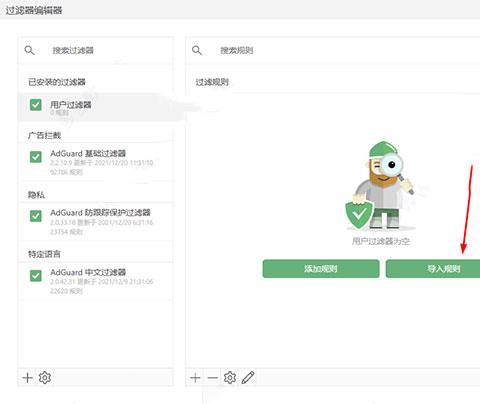The height and width of the screenshot is (404, 480).
Task: Focus the 搜索规则 search field
Action: point(333,50)
